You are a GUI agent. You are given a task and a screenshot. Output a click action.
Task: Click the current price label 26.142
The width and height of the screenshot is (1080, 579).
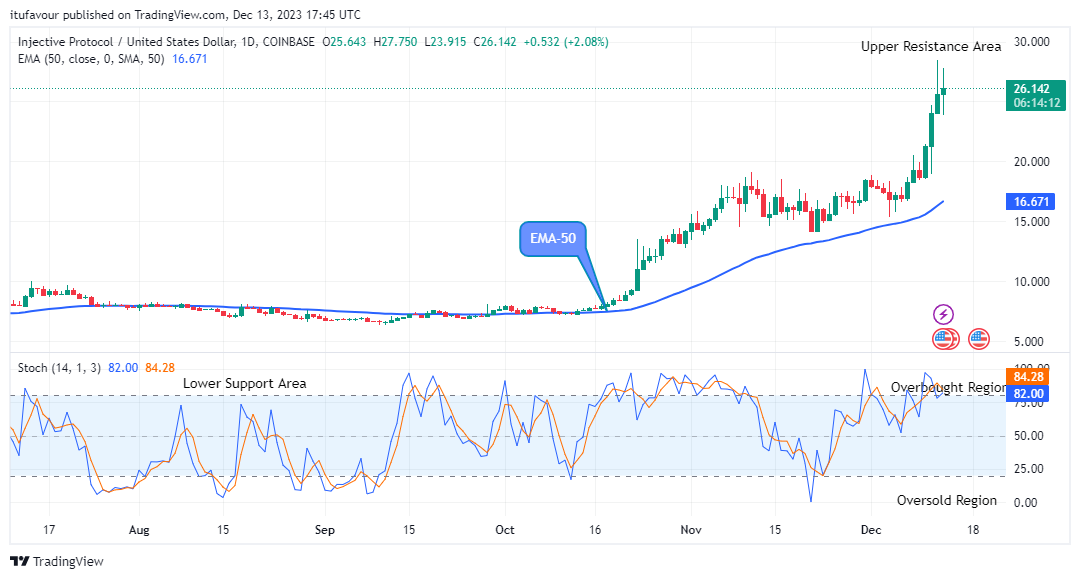(1031, 89)
